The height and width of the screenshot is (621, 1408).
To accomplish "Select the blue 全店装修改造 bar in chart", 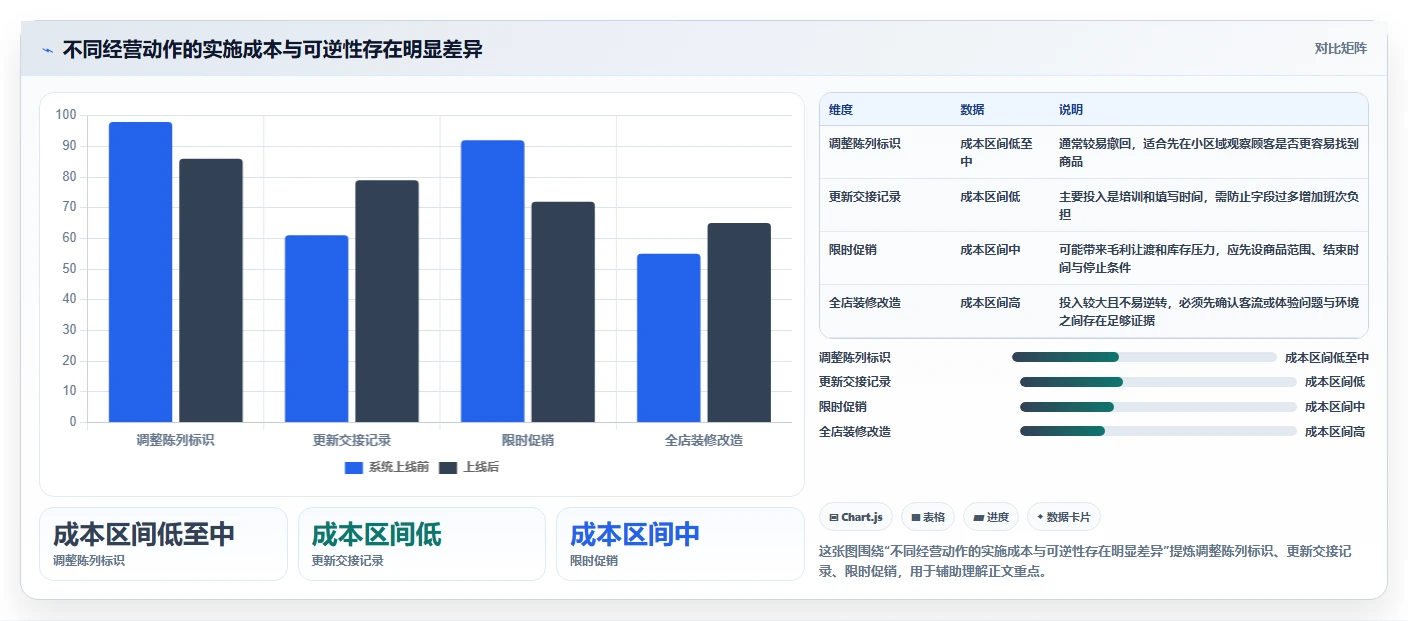I will pyautogui.click(x=668, y=338).
